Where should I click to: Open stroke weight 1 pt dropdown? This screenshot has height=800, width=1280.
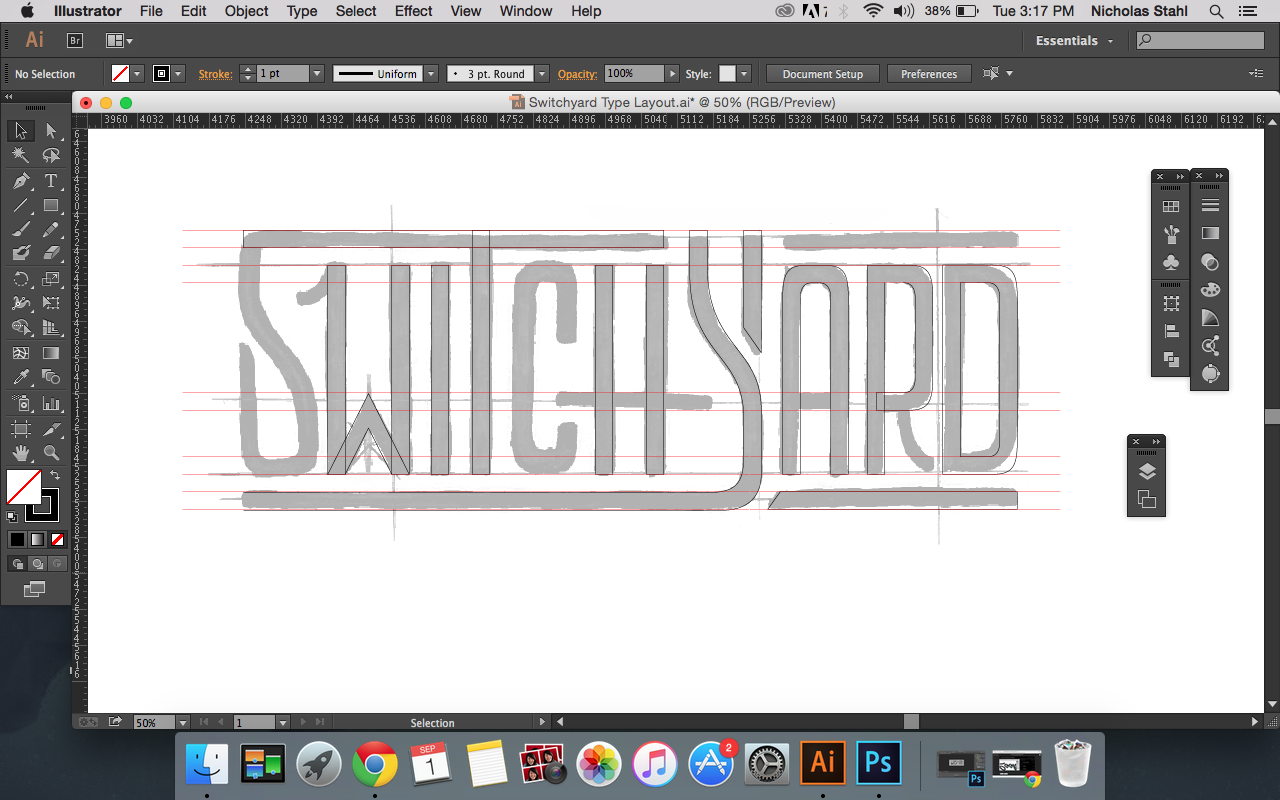point(317,74)
